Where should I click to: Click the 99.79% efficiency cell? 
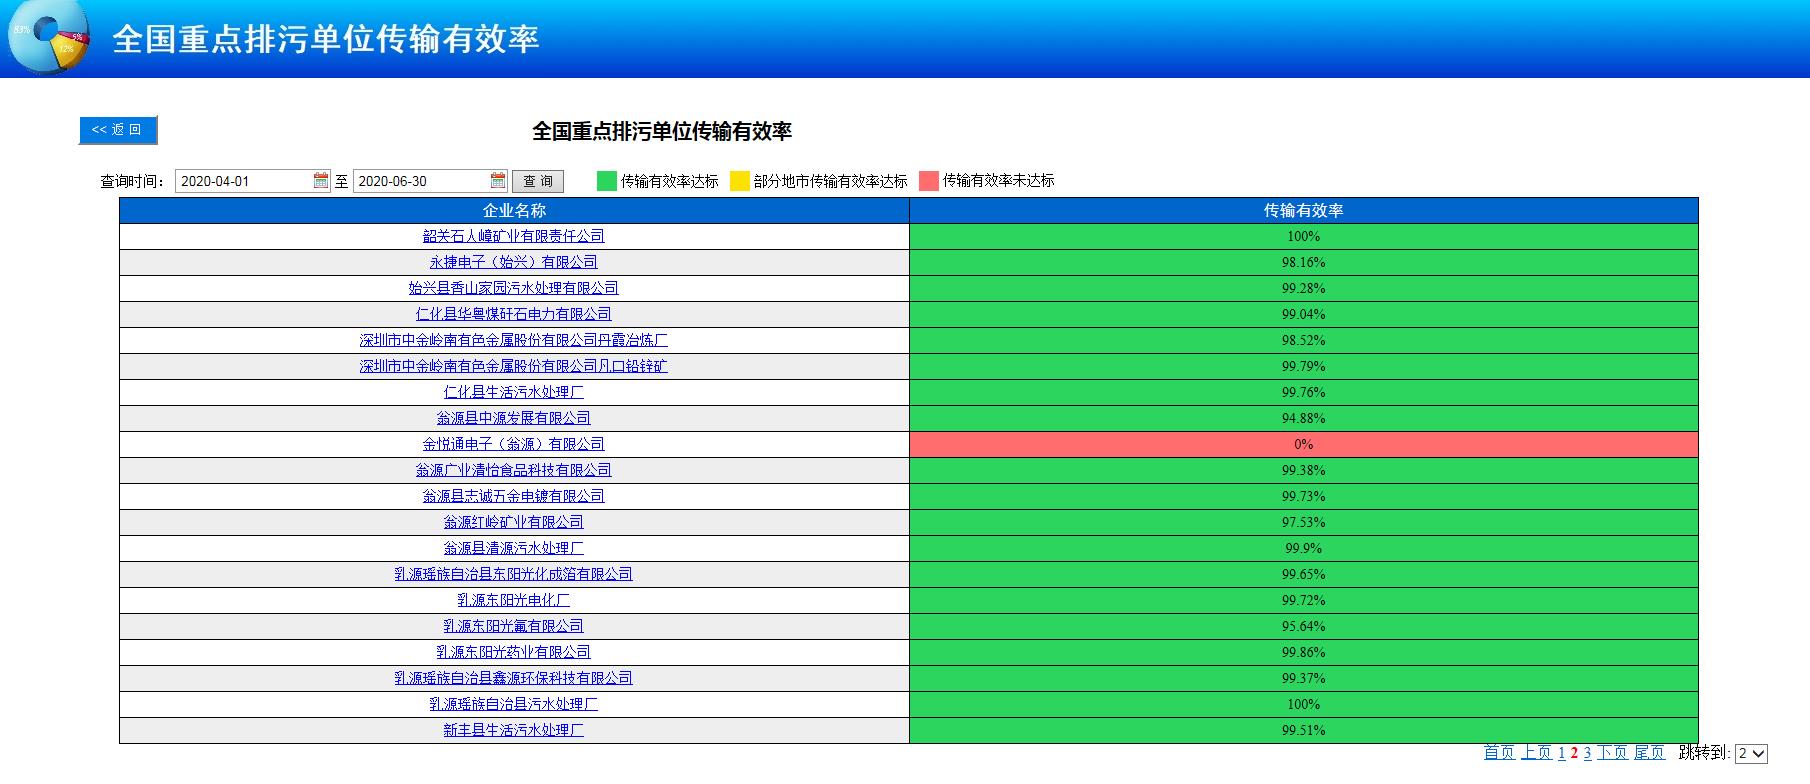1304,366
